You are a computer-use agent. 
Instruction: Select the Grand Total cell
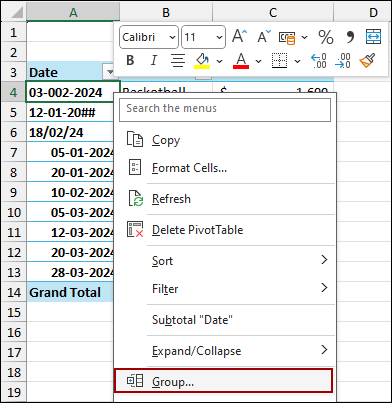[70, 292]
